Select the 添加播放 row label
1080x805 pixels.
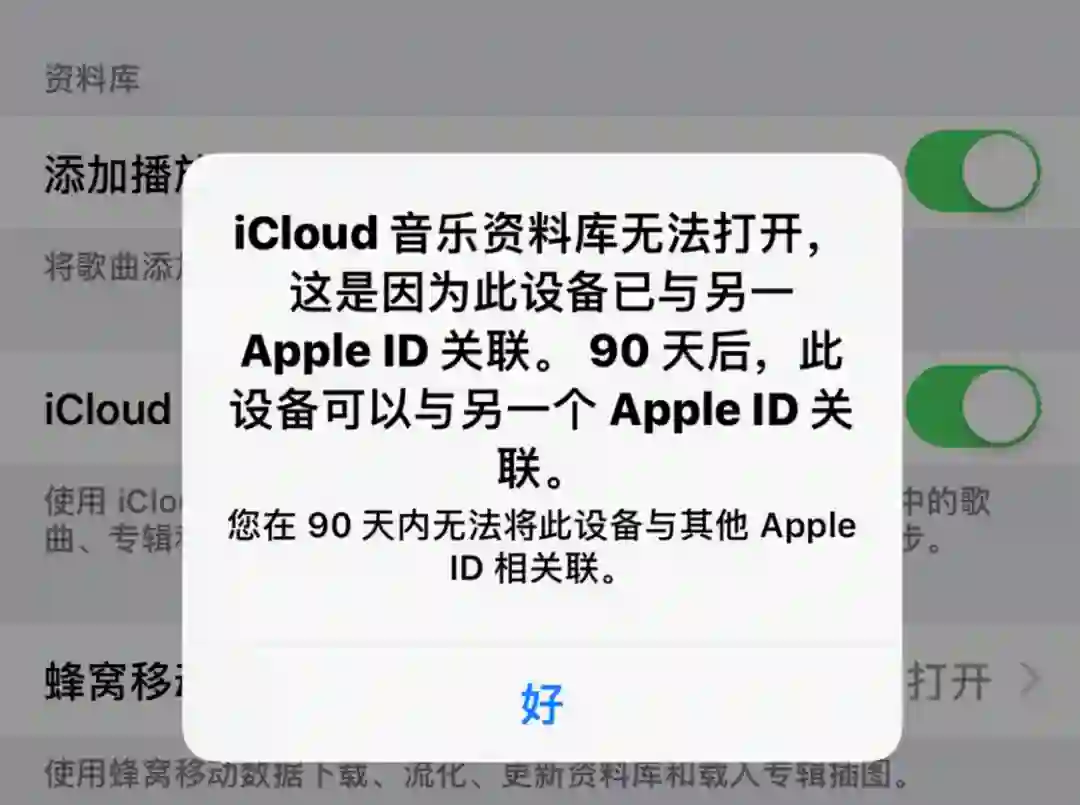tap(114, 173)
